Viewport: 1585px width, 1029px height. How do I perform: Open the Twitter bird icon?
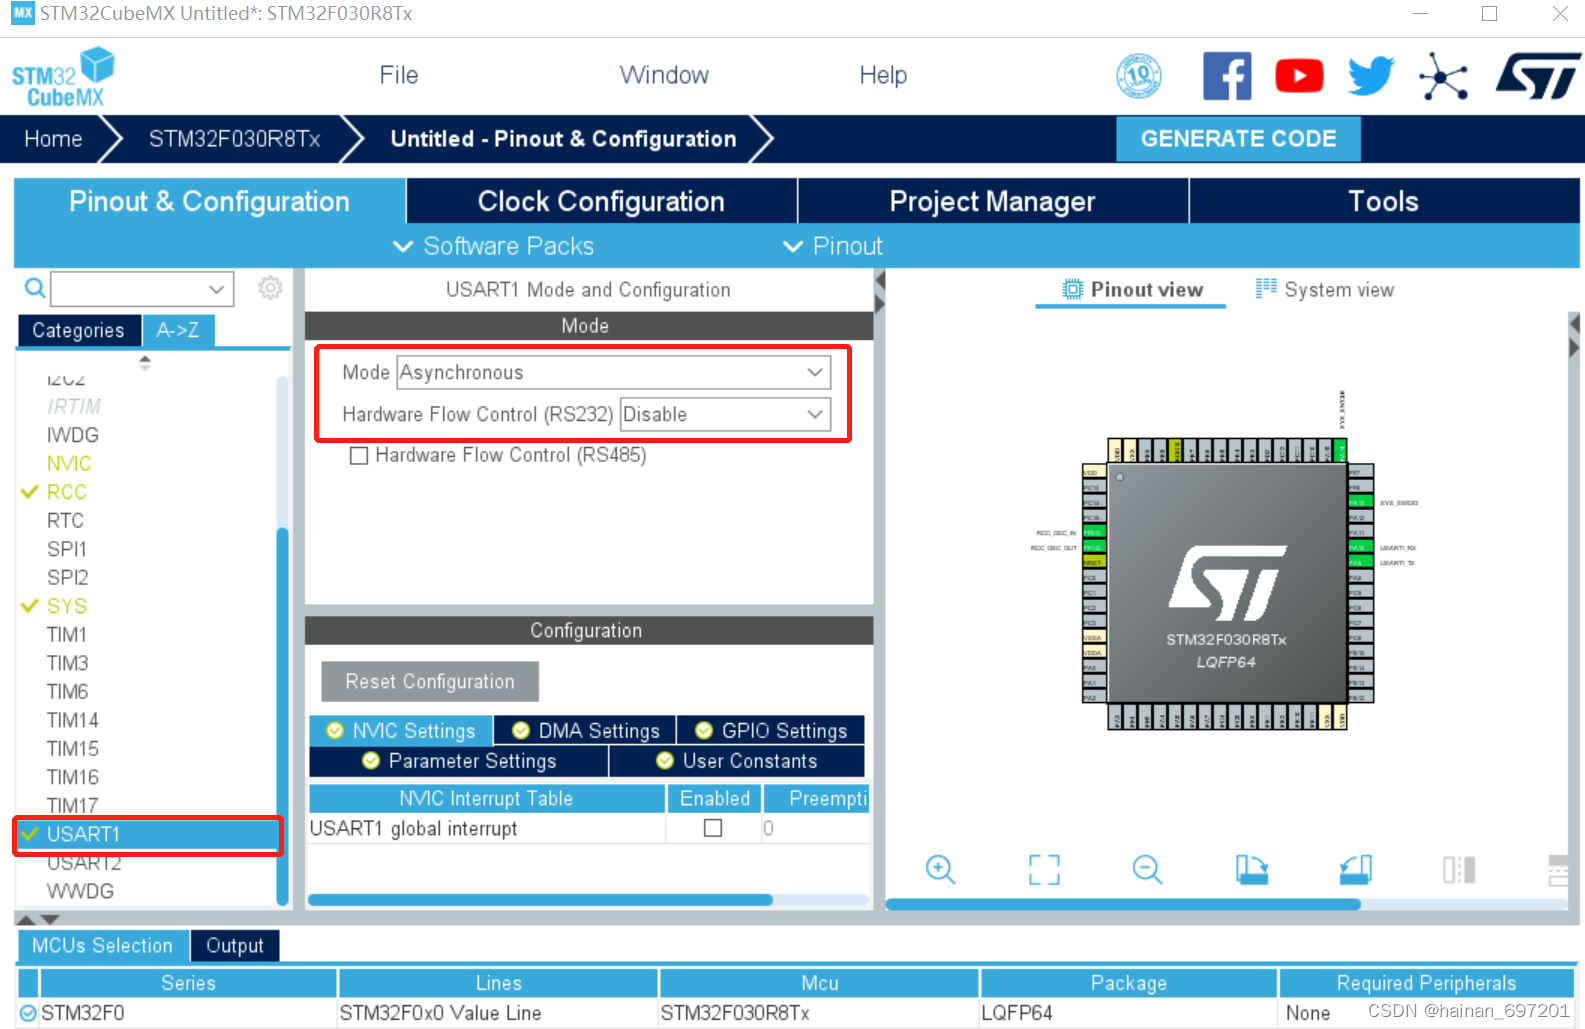coord(1371,76)
